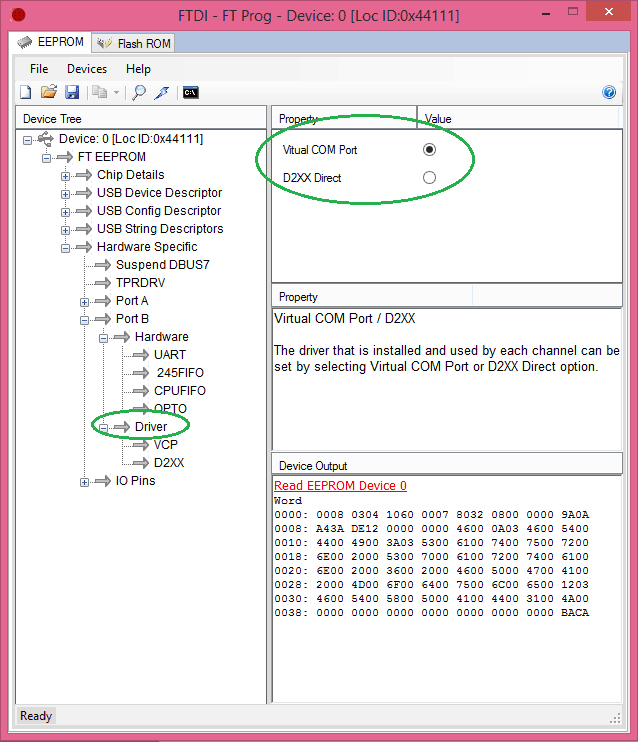Click the Read EEPROM Device 0 link

[340, 486]
